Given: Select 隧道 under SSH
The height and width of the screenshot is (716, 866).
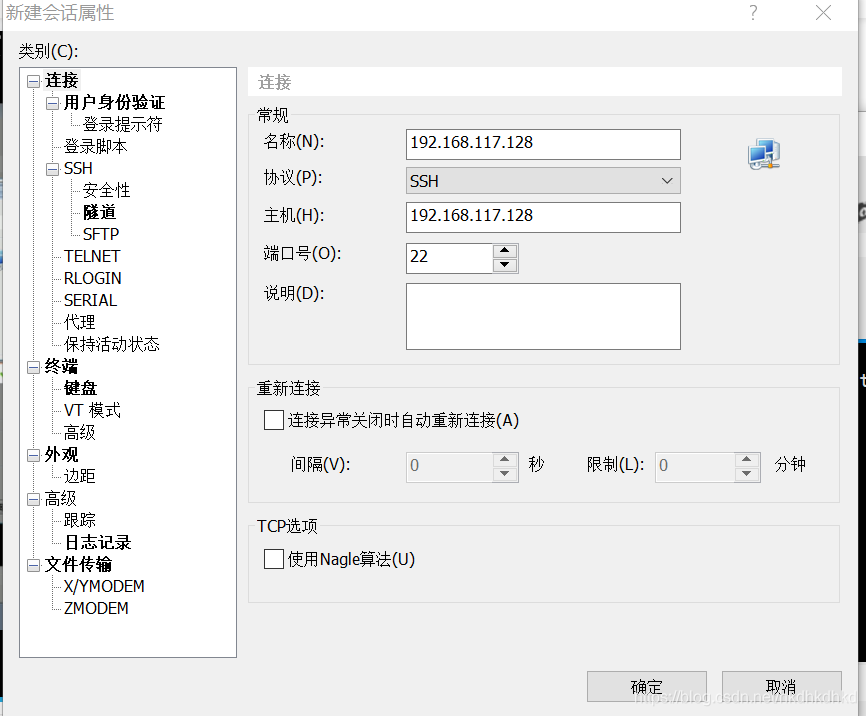Looking at the screenshot, I should coord(99,213).
